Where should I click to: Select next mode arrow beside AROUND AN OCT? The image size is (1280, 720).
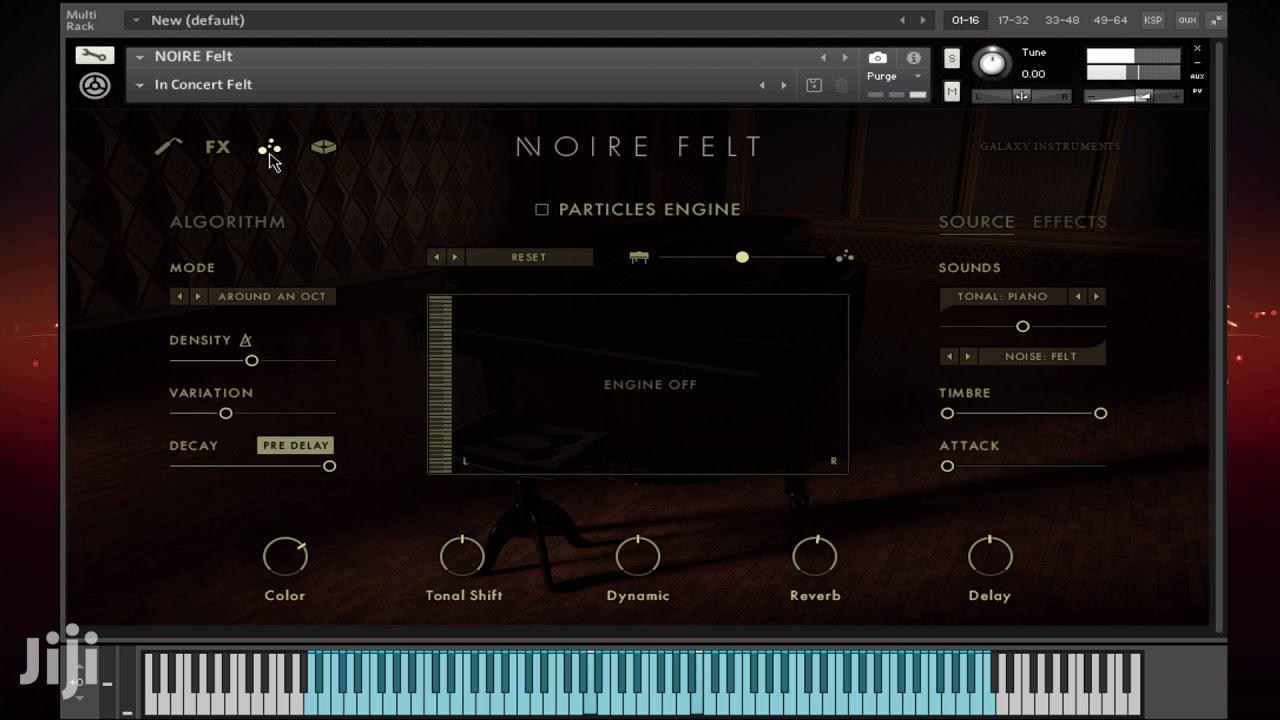tap(198, 296)
